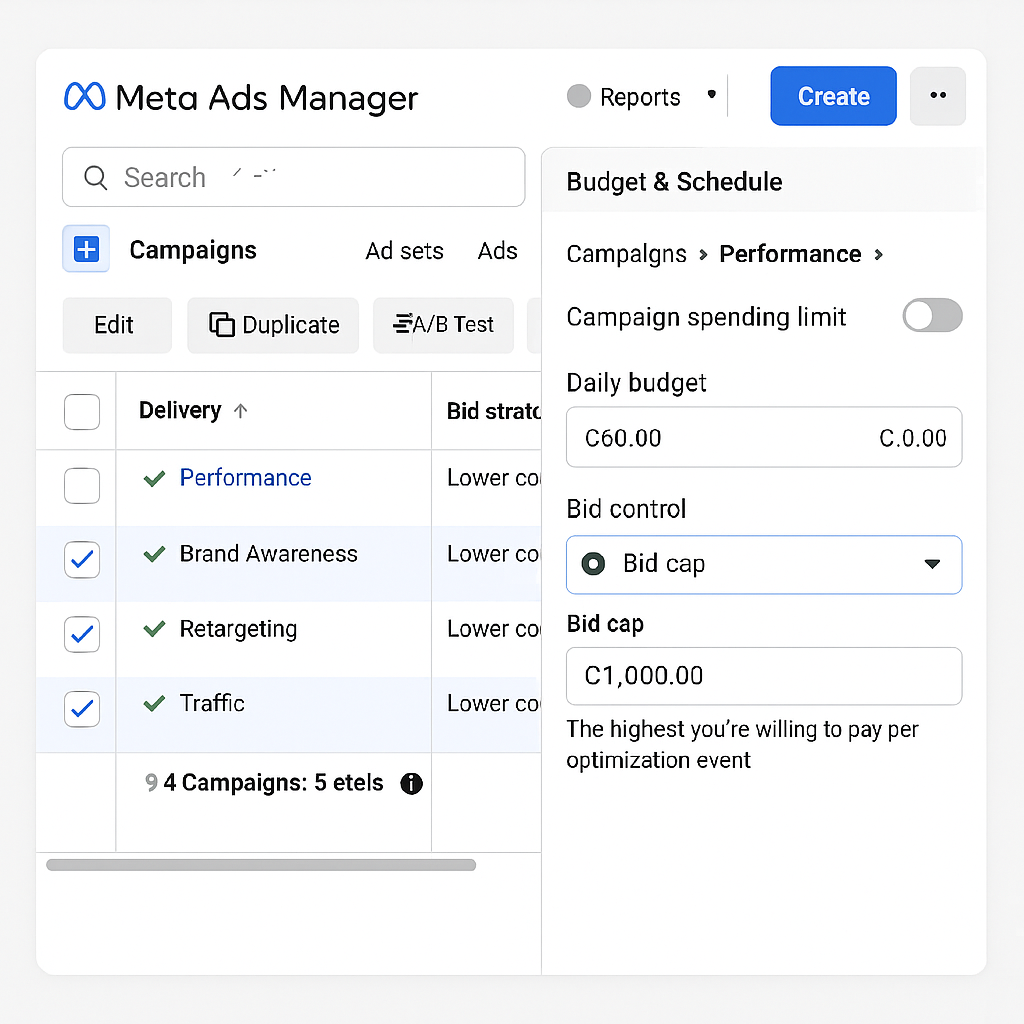Click the Delivery sort arrow icon
Viewport: 1024px width, 1024px height.
click(240, 411)
